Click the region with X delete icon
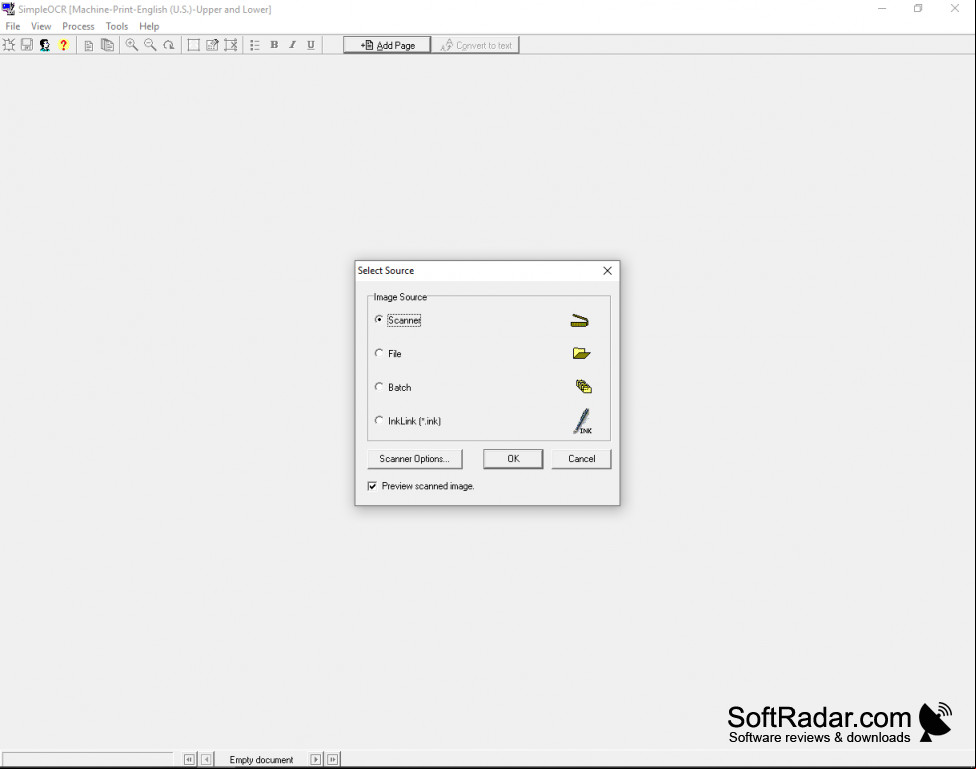The image size is (976, 769). [x=231, y=45]
